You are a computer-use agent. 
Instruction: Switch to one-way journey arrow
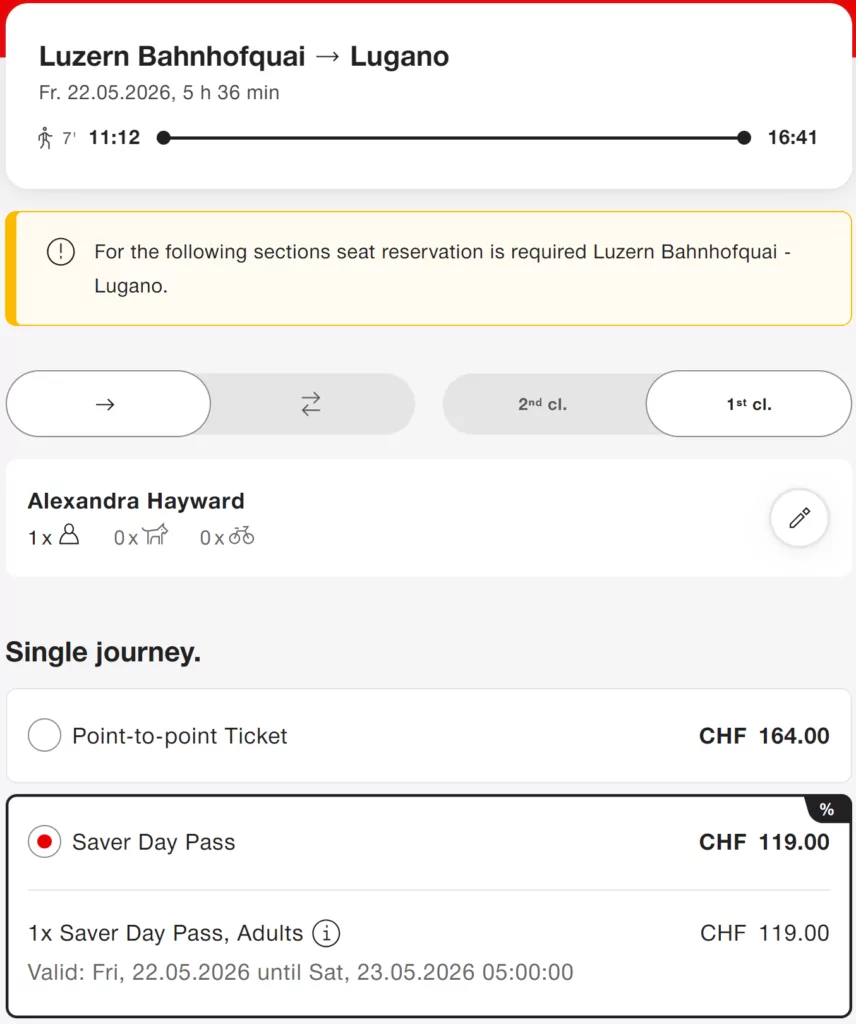(x=108, y=404)
